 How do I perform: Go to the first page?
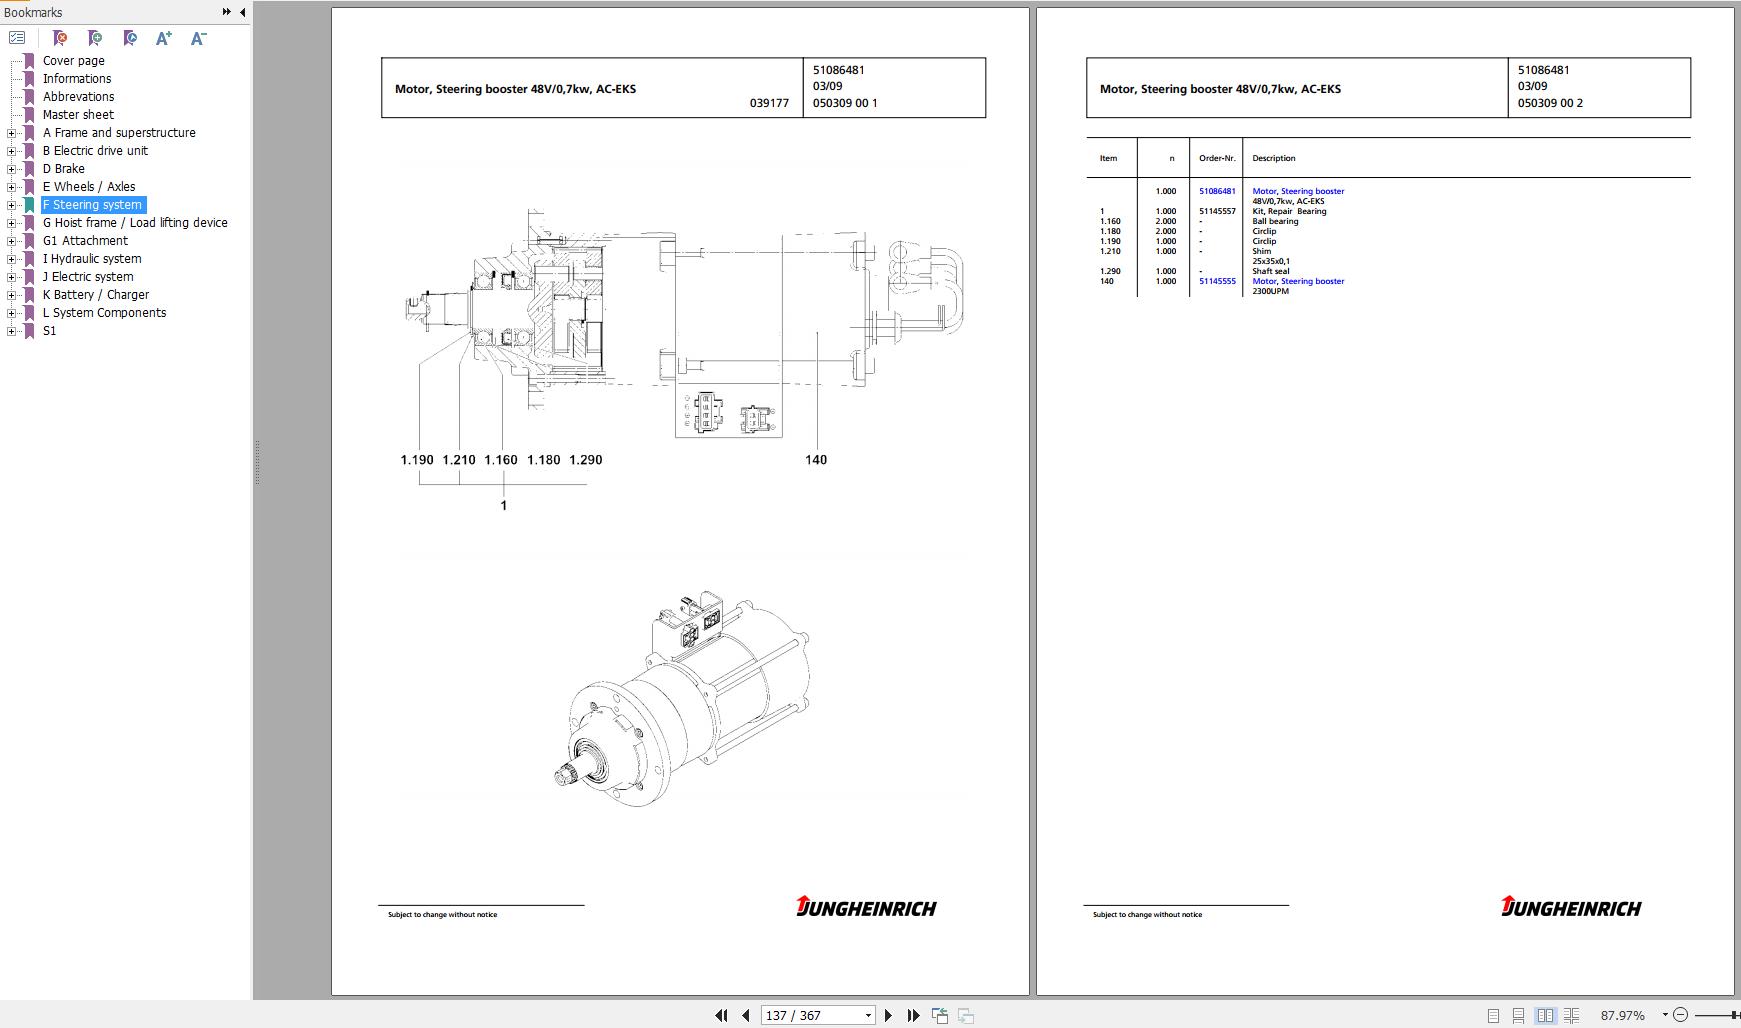[x=721, y=1015]
